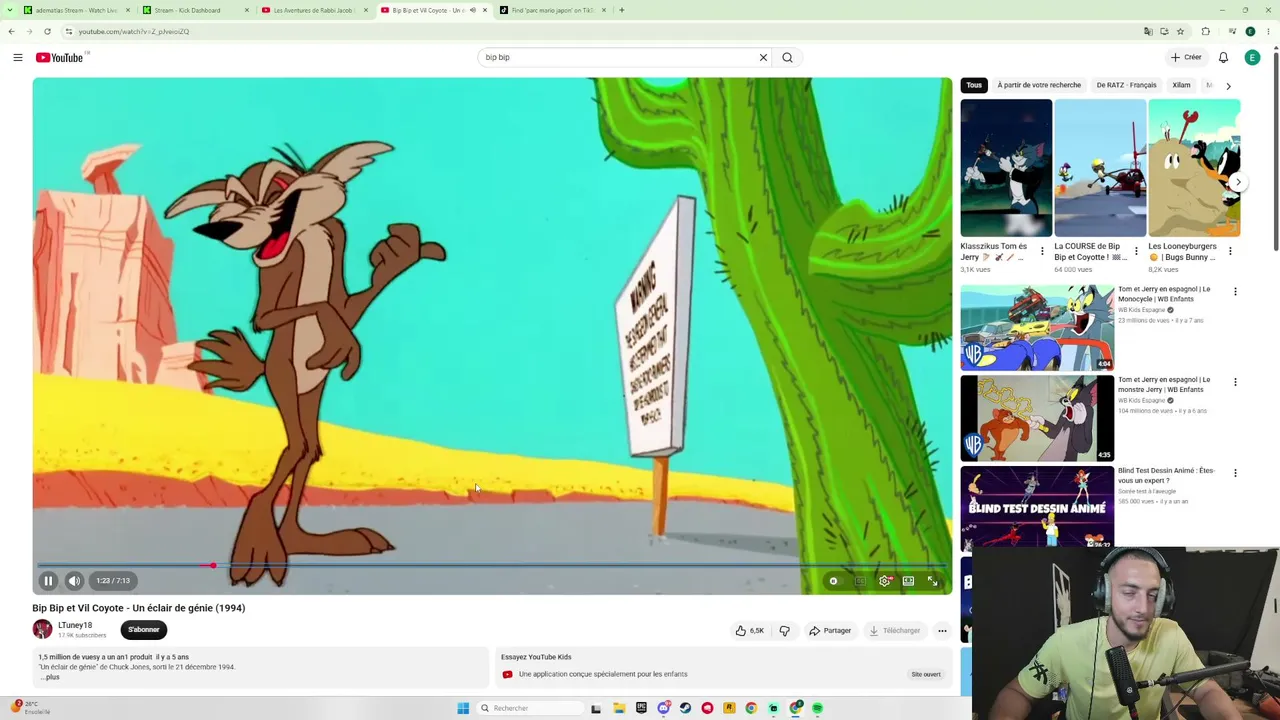The image size is (1280, 720).
Task: Bookmark this page with the star
Action: 1180,31
